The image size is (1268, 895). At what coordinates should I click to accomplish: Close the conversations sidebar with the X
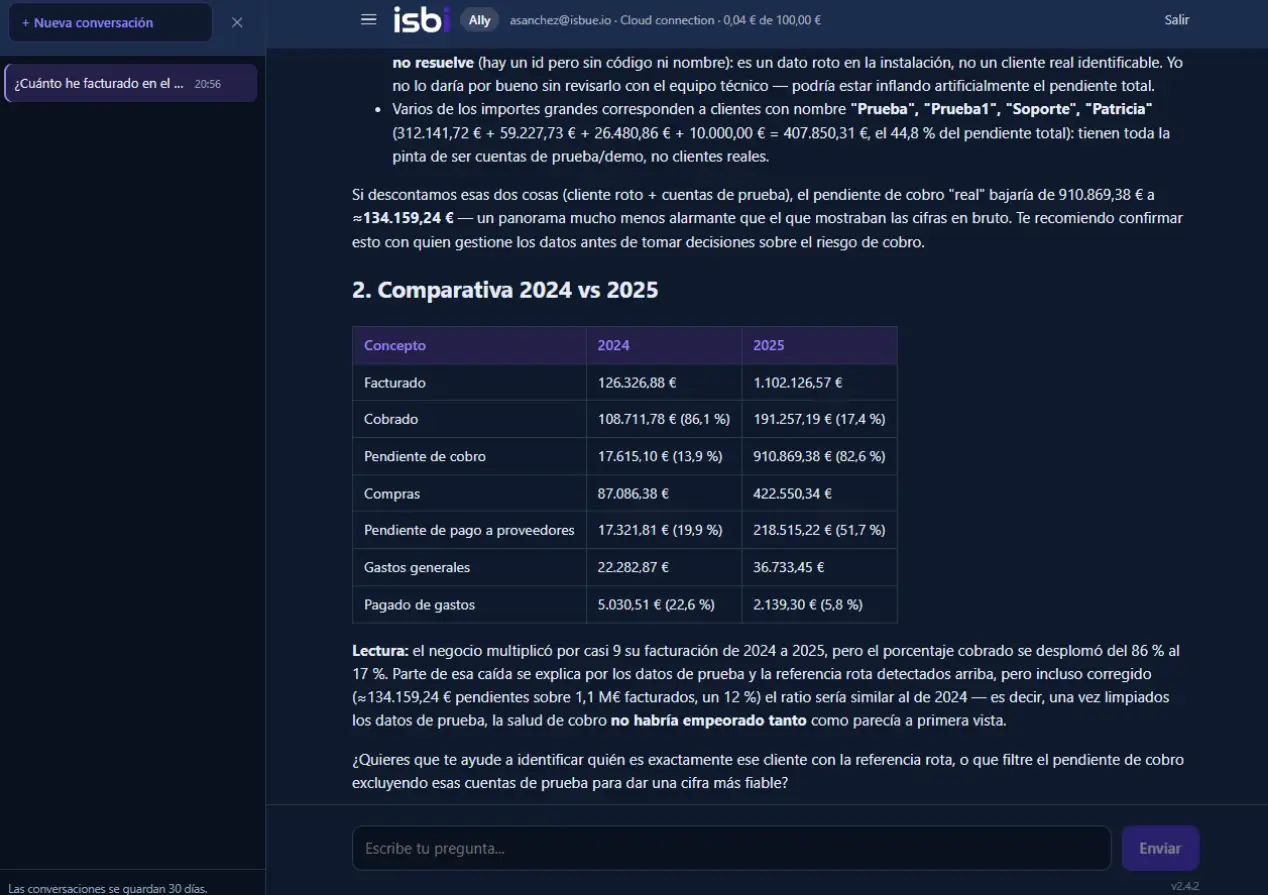[237, 22]
